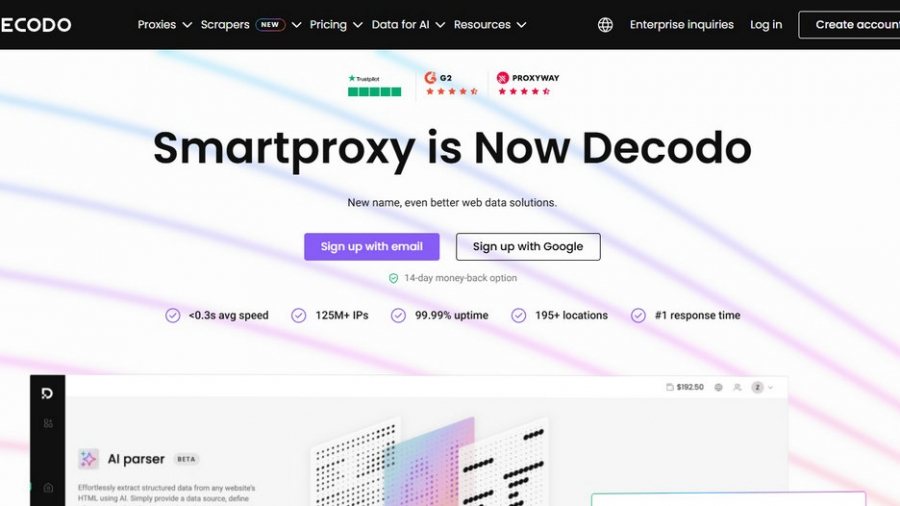The height and width of the screenshot is (506, 900).
Task: Follow the Log in link
Action: tap(766, 25)
